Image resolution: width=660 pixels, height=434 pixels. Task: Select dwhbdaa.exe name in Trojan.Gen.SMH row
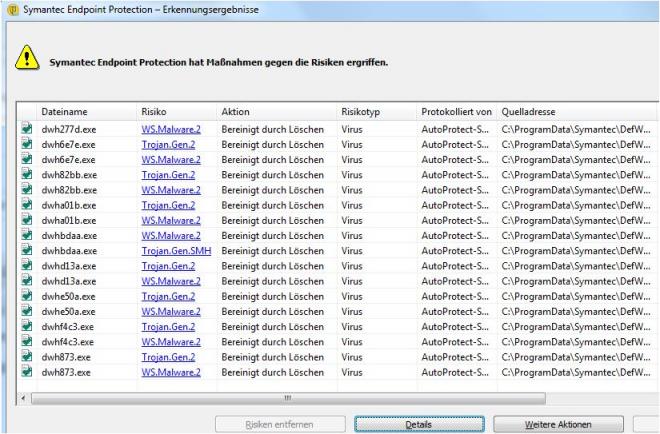pyautogui.click(x=69, y=250)
